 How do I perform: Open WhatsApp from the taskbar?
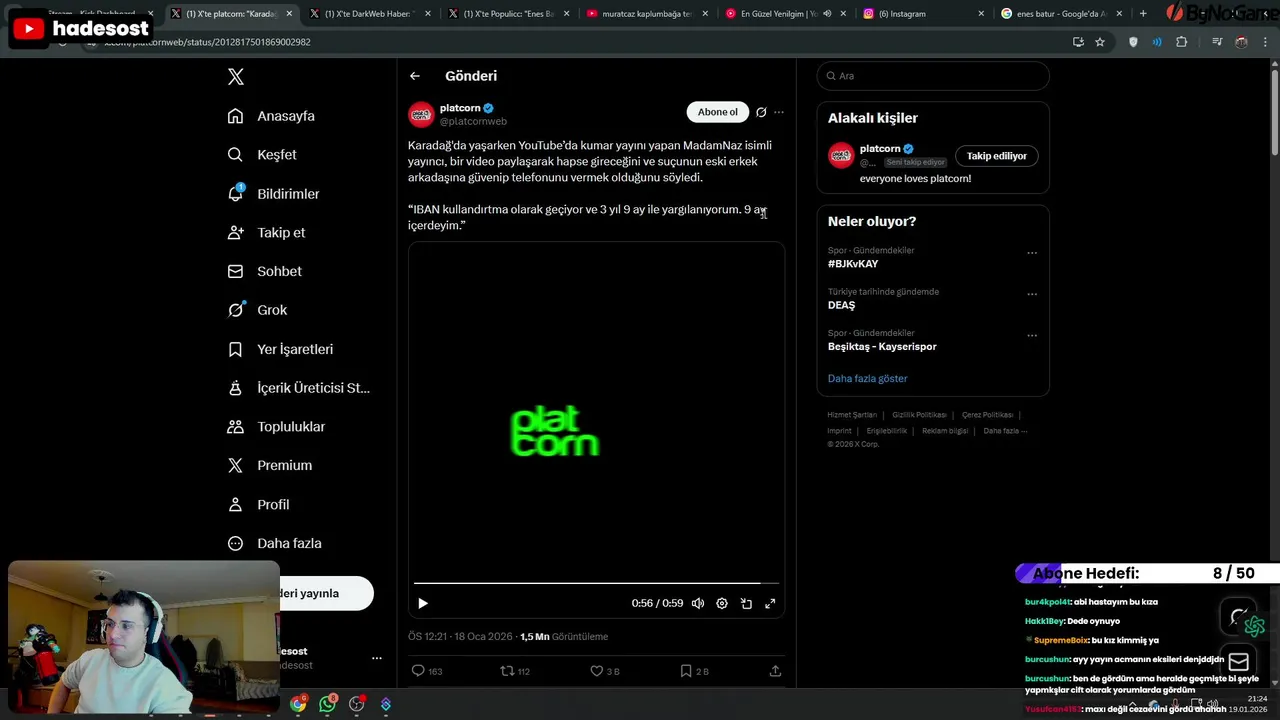(328, 704)
